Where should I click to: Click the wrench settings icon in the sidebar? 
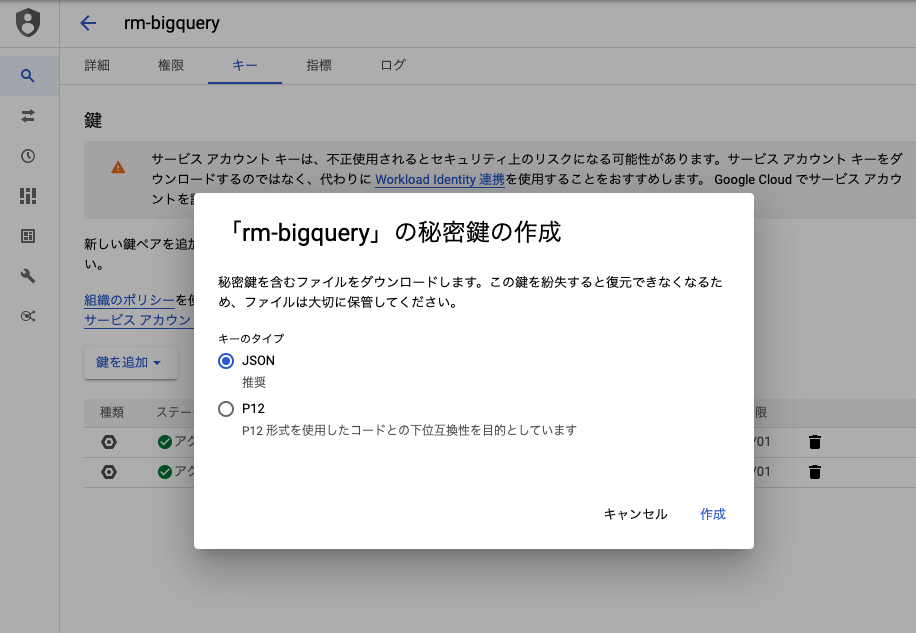tap(28, 276)
